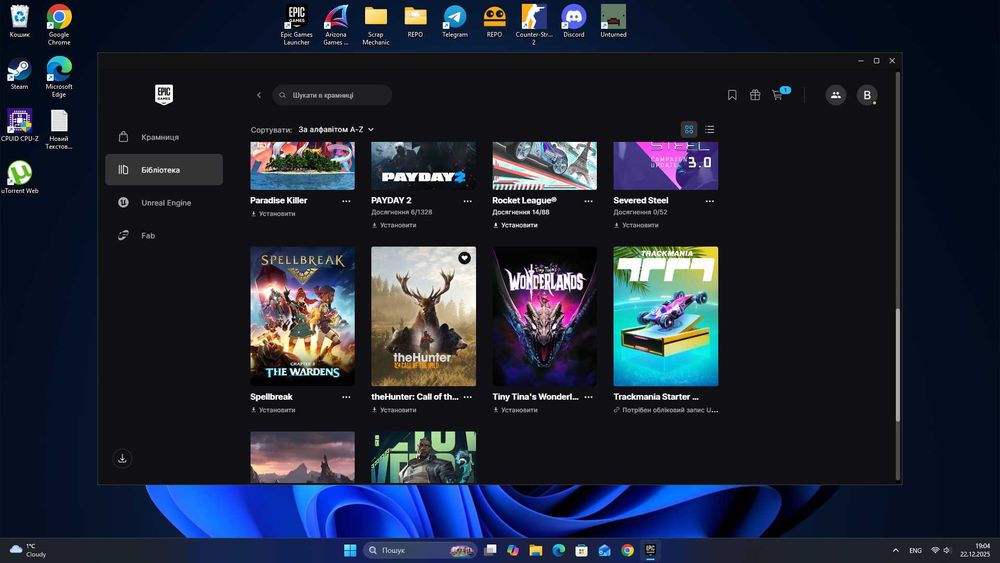
Task: Open Scrap Mechanic folder on desktop
Action: pos(376,25)
